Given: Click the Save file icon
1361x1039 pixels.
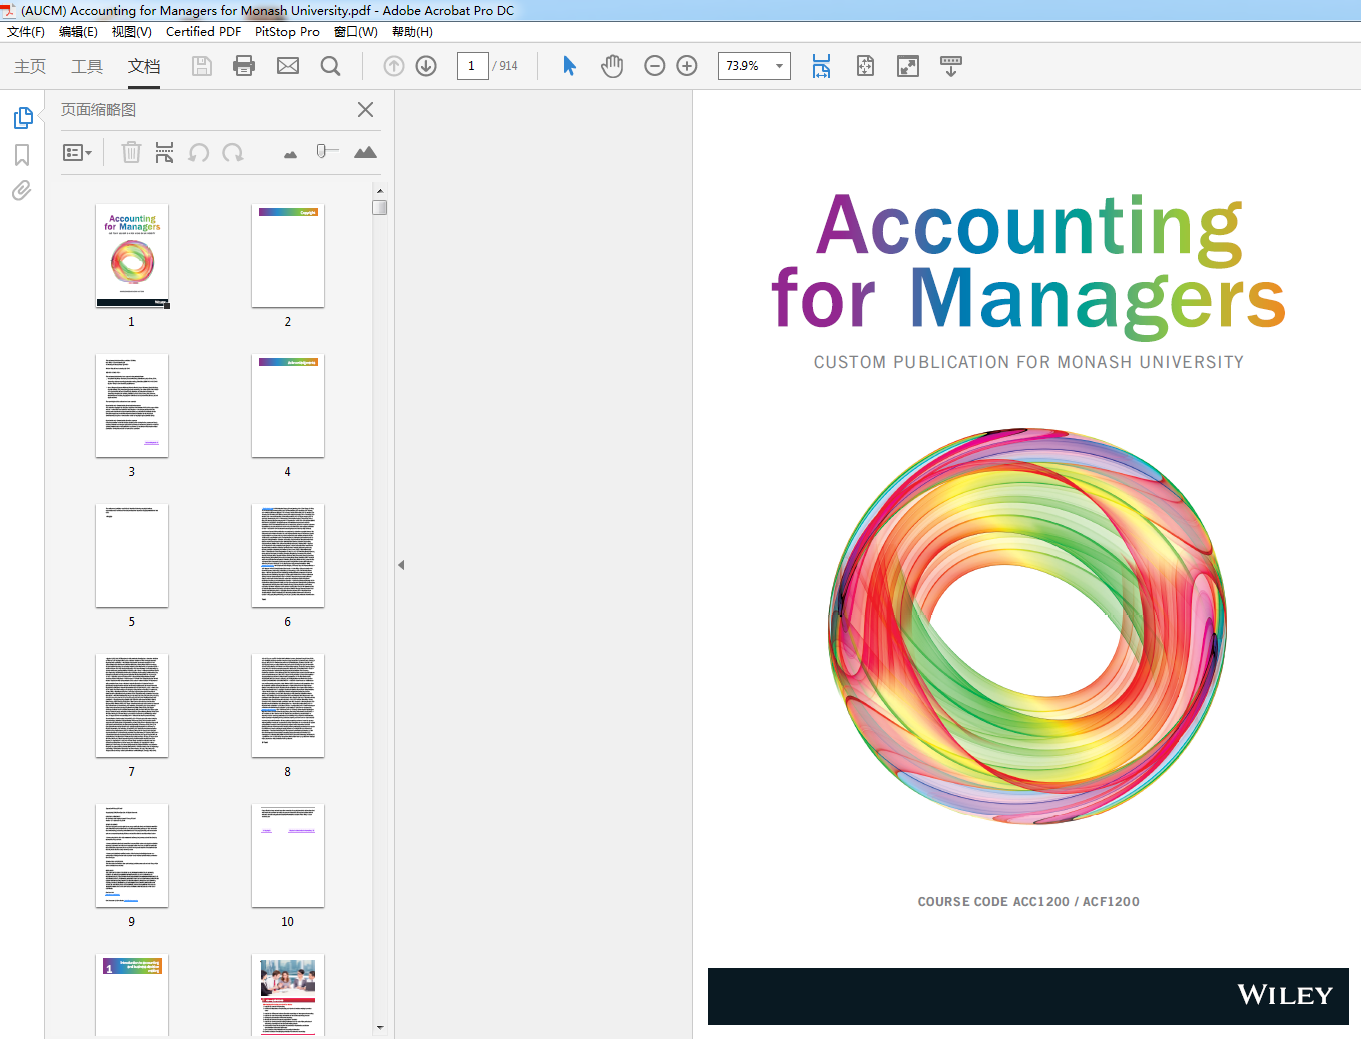Looking at the screenshot, I should pyautogui.click(x=202, y=66).
